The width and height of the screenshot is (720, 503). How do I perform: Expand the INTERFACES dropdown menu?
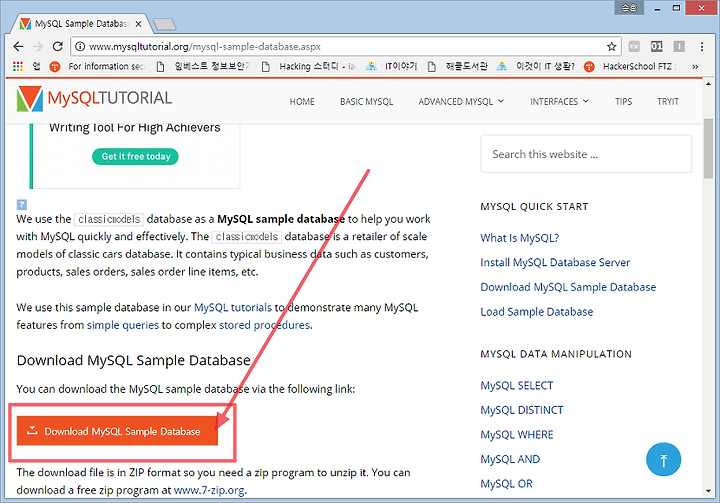click(559, 102)
